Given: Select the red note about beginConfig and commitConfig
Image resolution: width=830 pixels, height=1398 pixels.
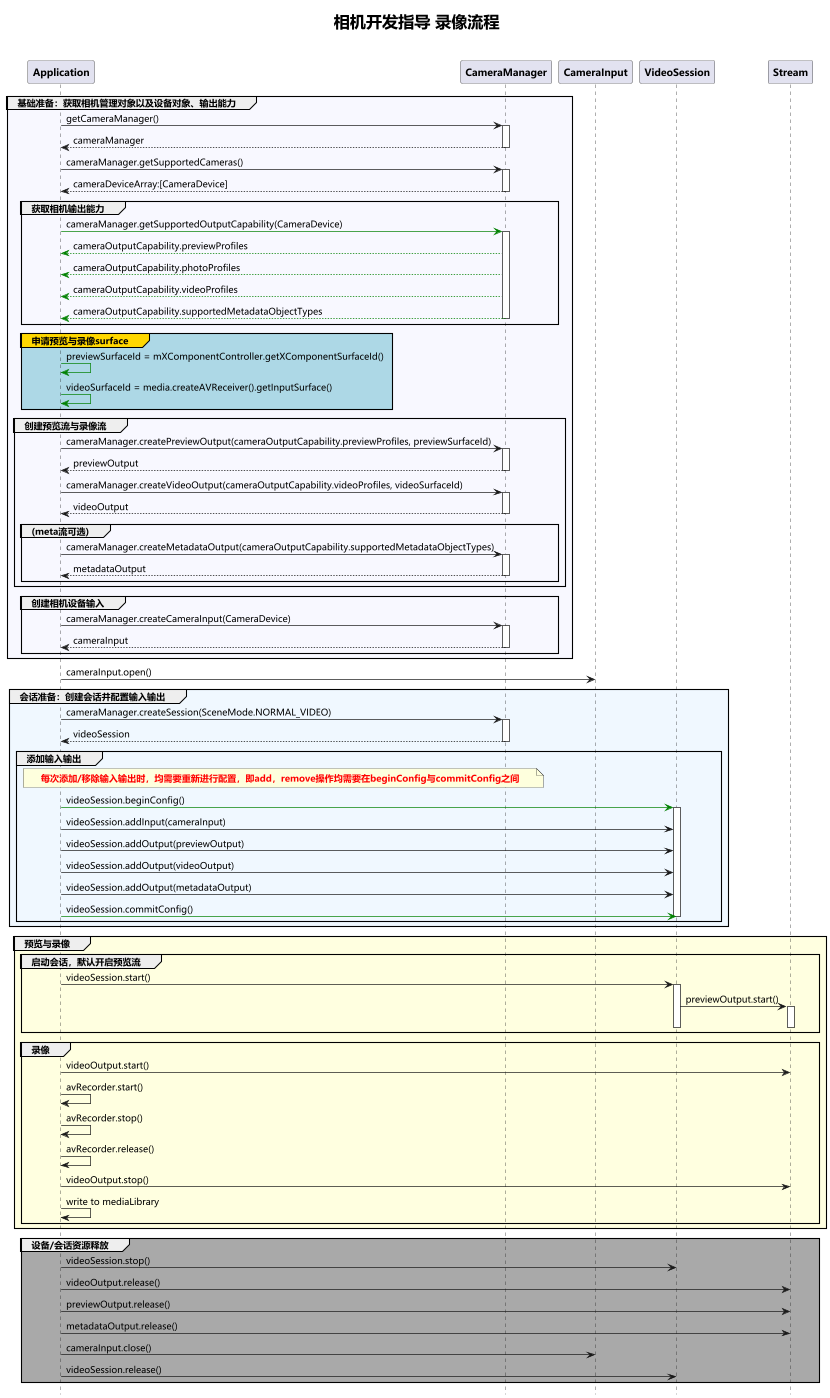Looking at the screenshot, I should pyautogui.click(x=280, y=778).
